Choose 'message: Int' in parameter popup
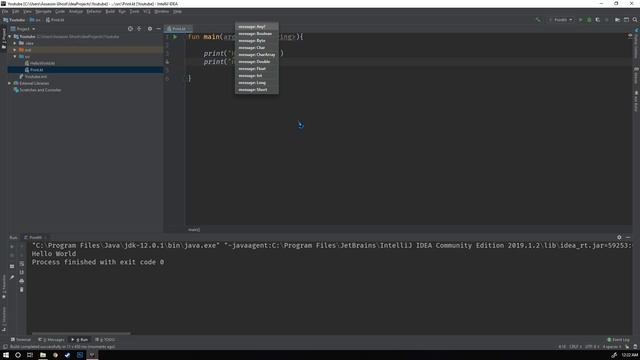 pos(257,76)
